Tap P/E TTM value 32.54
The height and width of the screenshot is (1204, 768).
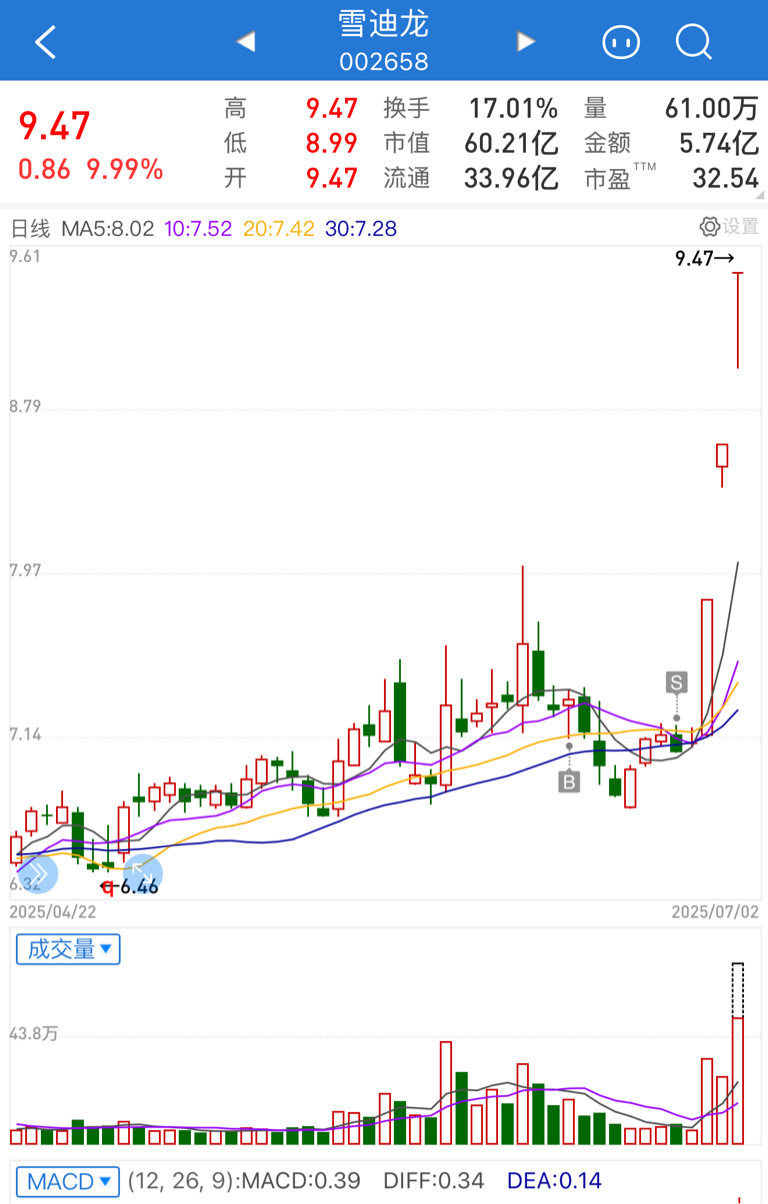(726, 178)
